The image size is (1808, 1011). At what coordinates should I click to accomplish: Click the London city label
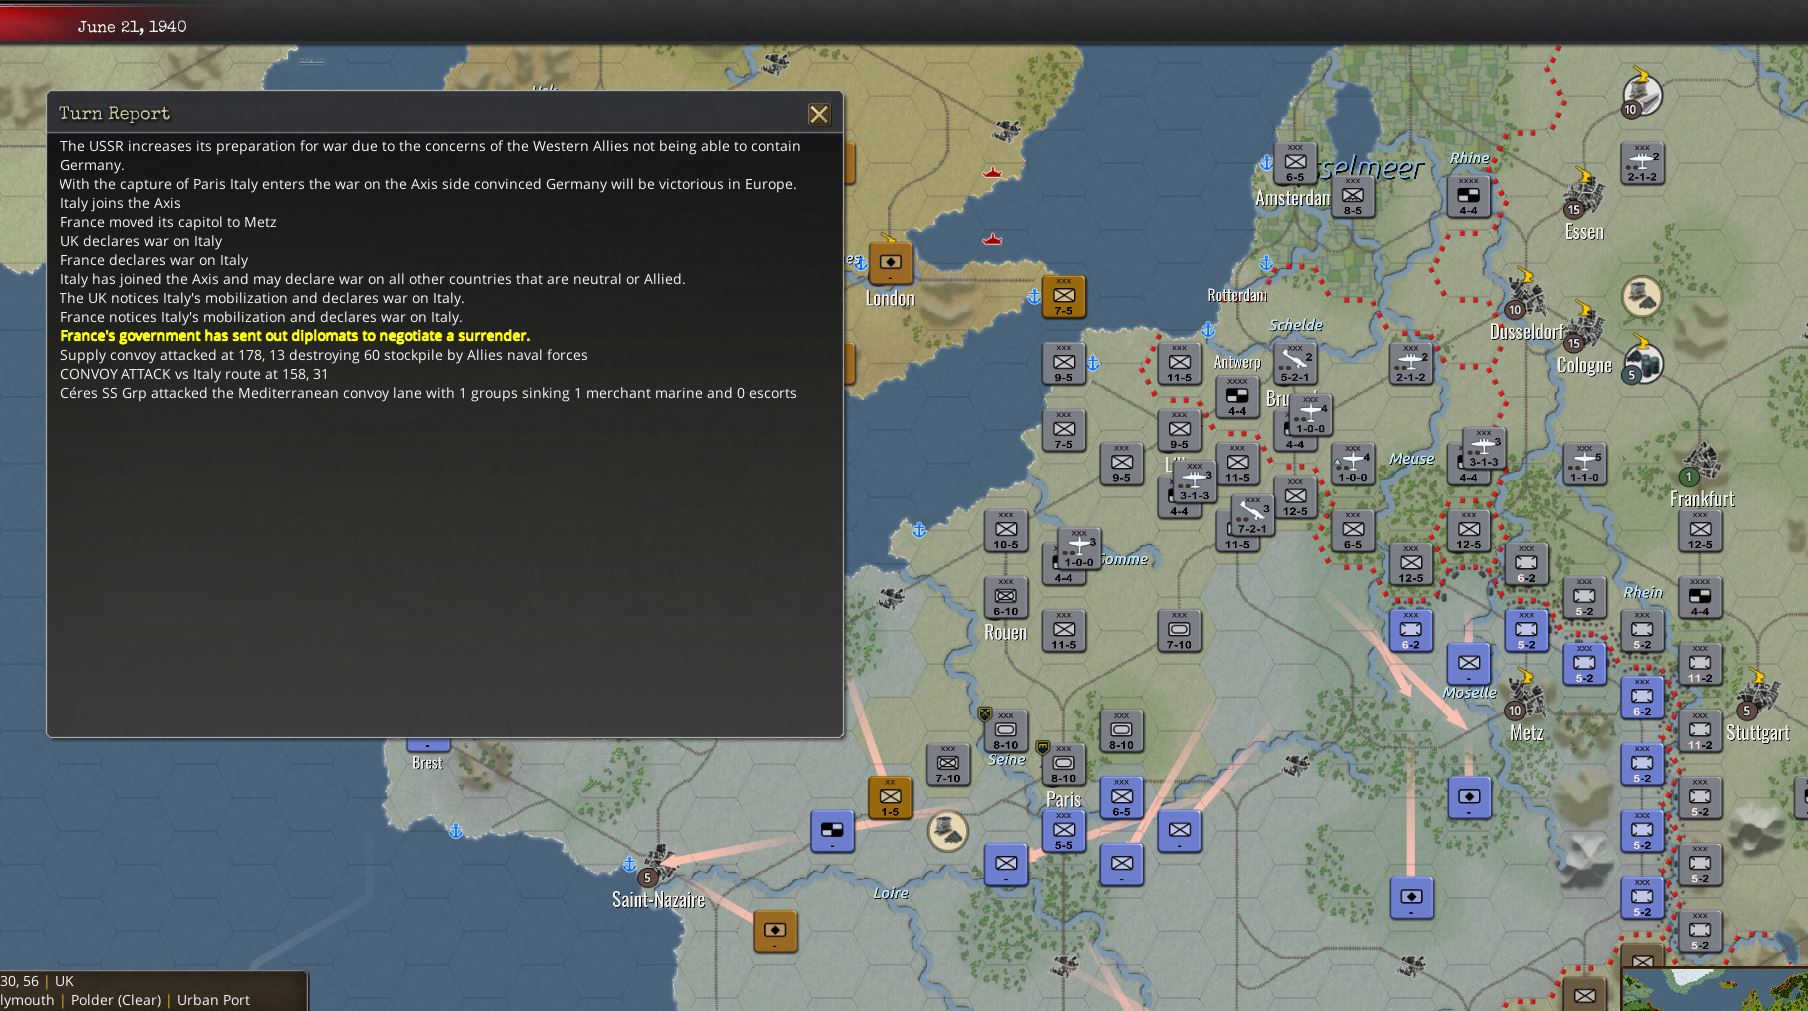(890, 298)
